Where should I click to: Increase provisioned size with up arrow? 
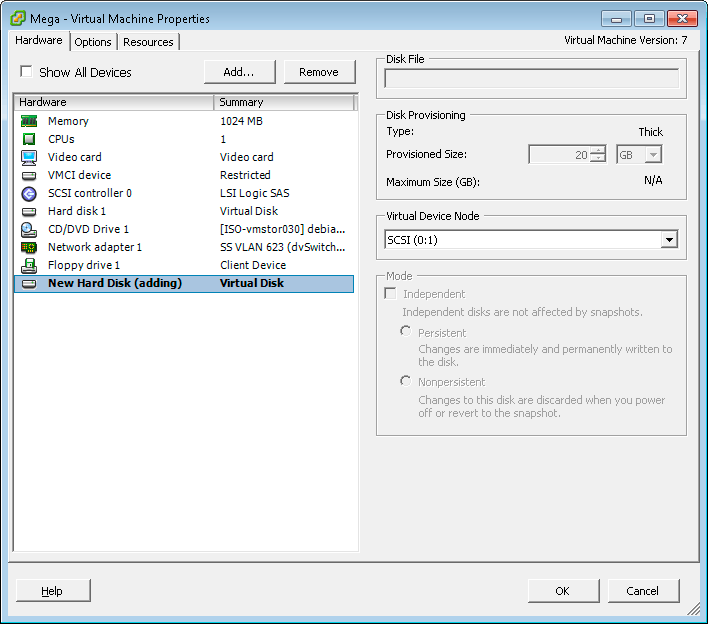click(598, 151)
